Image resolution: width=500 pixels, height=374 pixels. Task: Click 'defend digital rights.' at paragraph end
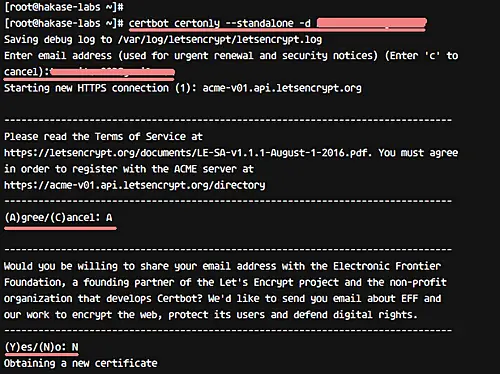coord(355,315)
